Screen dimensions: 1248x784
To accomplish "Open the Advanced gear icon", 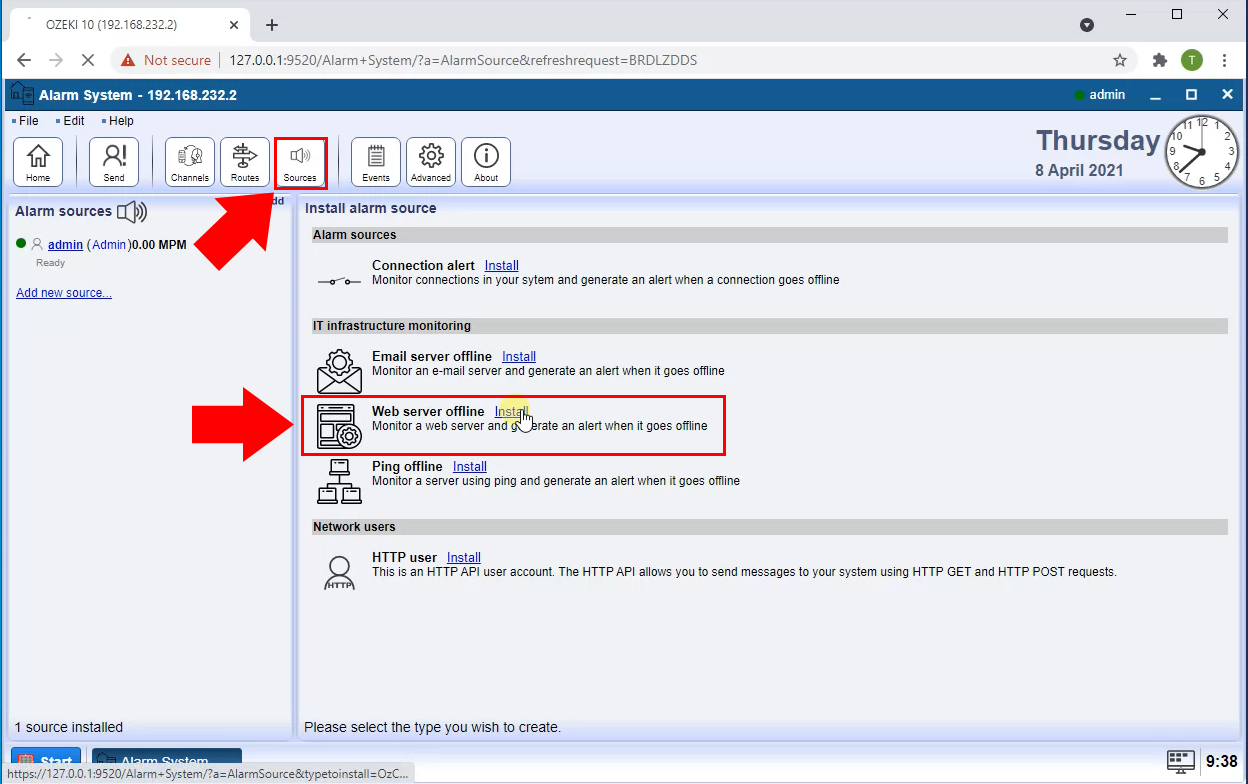I will [x=431, y=162].
